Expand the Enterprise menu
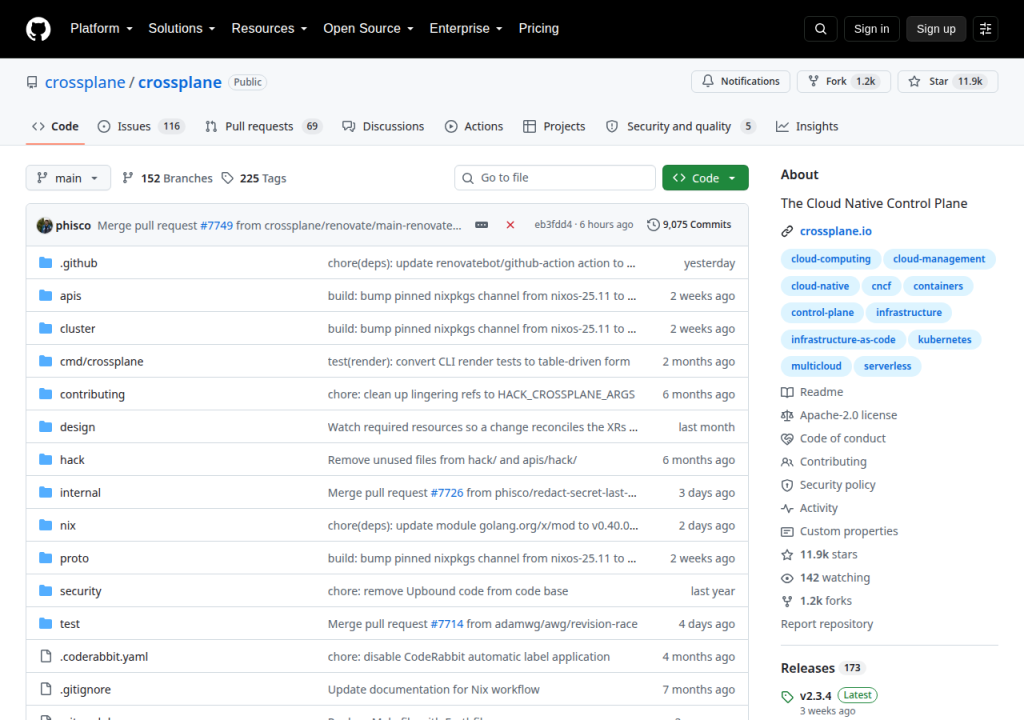This screenshot has width=1024, height=720. coord(466,29)
